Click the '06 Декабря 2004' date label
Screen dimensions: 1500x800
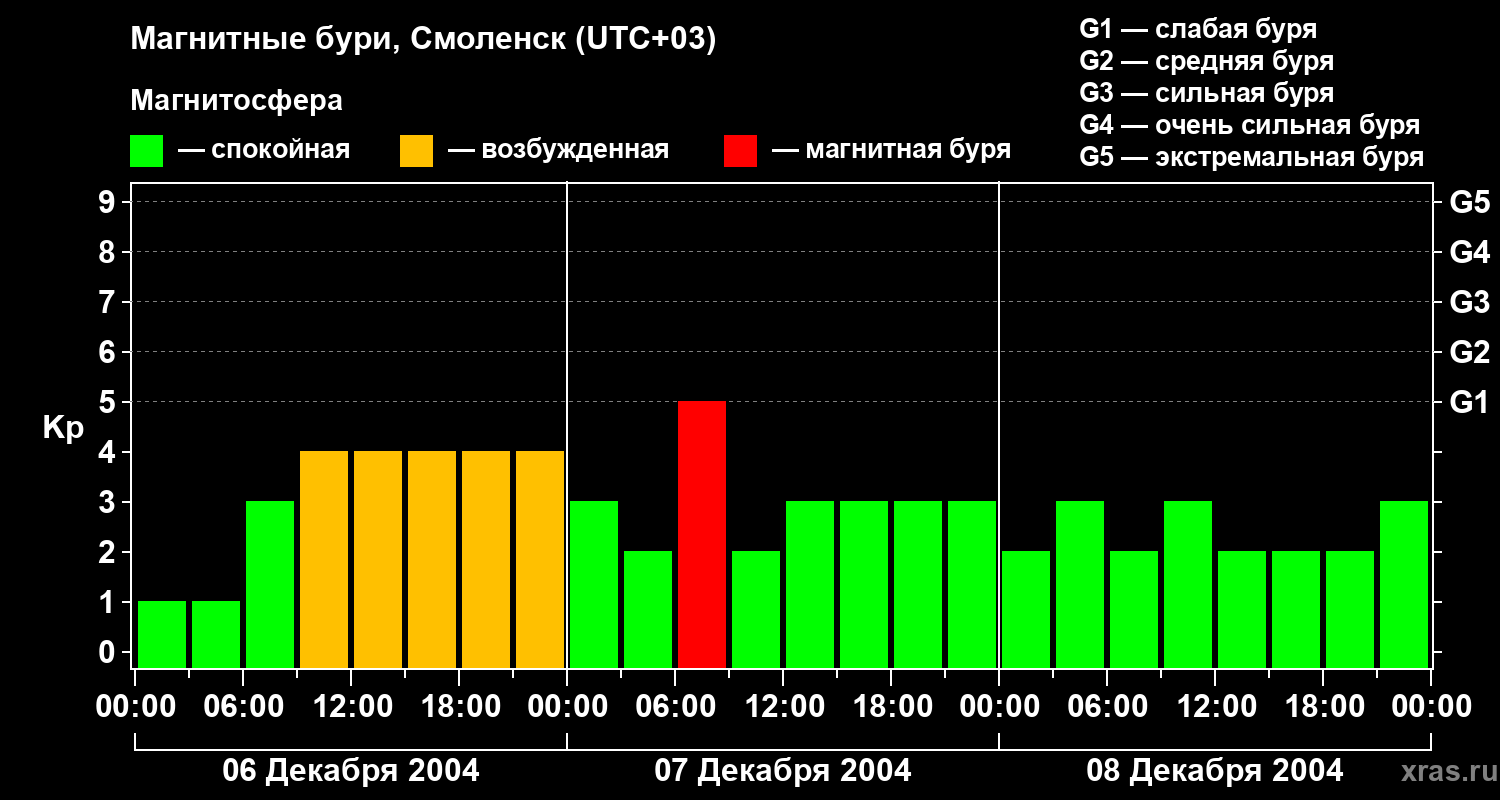(350, 771)
